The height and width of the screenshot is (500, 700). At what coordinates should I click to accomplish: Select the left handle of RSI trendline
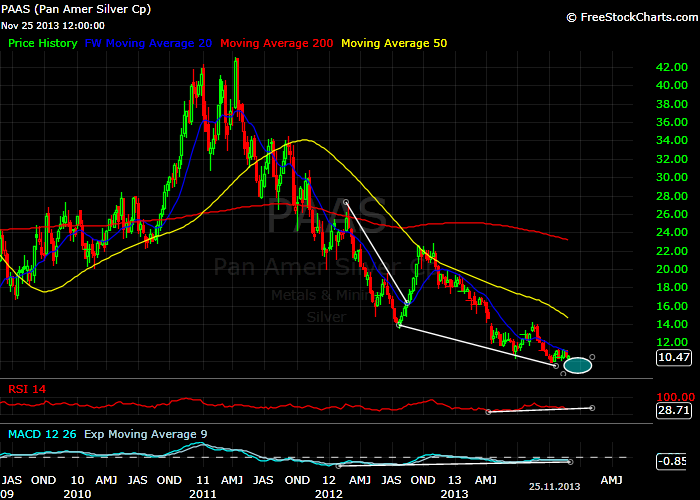click(488, 412)
